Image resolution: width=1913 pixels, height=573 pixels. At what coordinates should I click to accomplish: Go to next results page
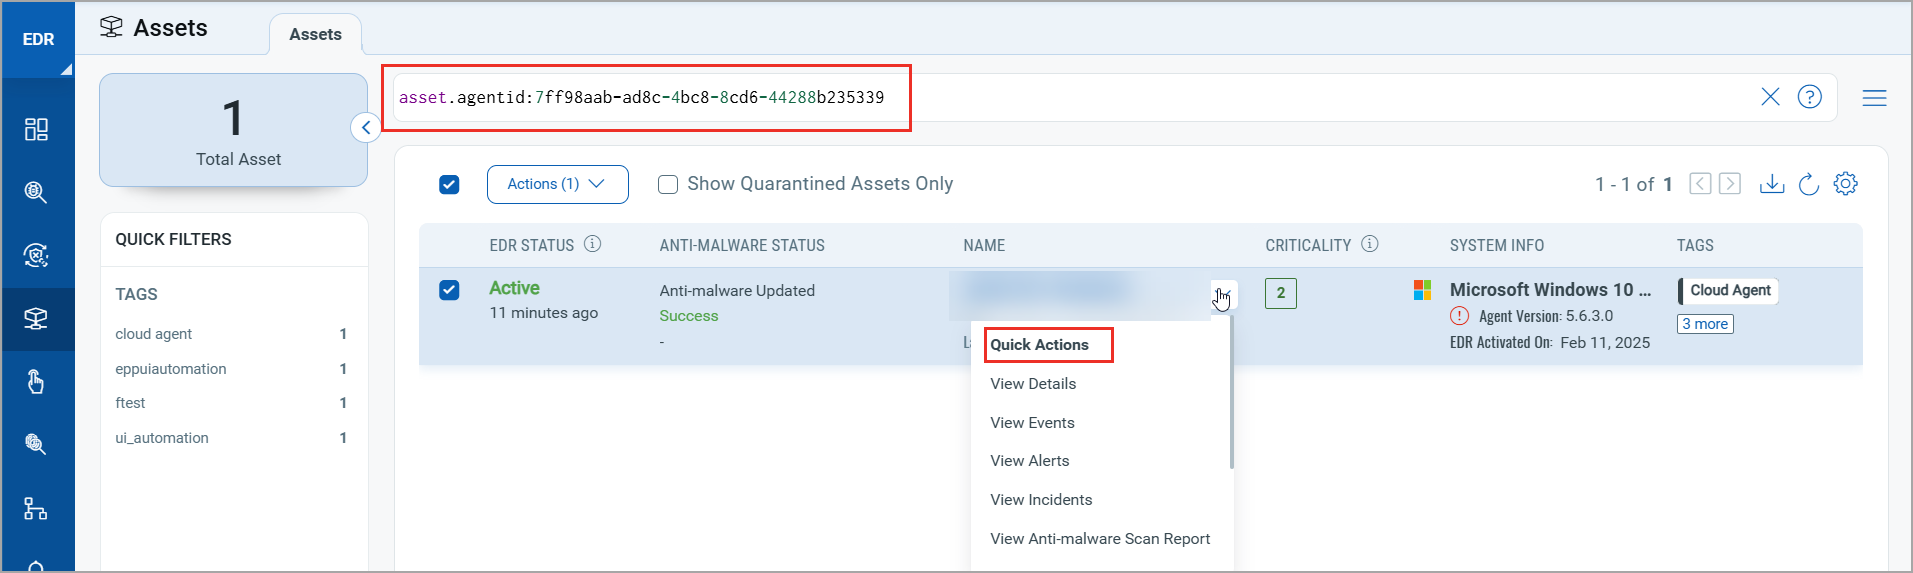(x=1730, y=184)
